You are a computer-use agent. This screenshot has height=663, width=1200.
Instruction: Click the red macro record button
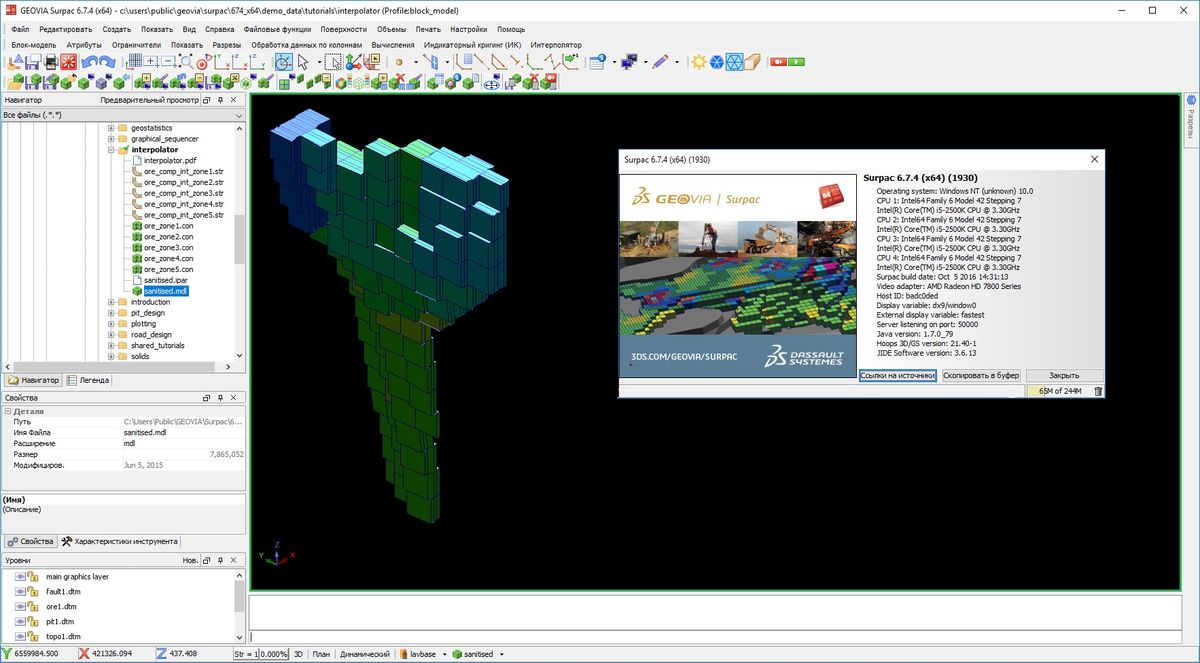click(779, 62)
